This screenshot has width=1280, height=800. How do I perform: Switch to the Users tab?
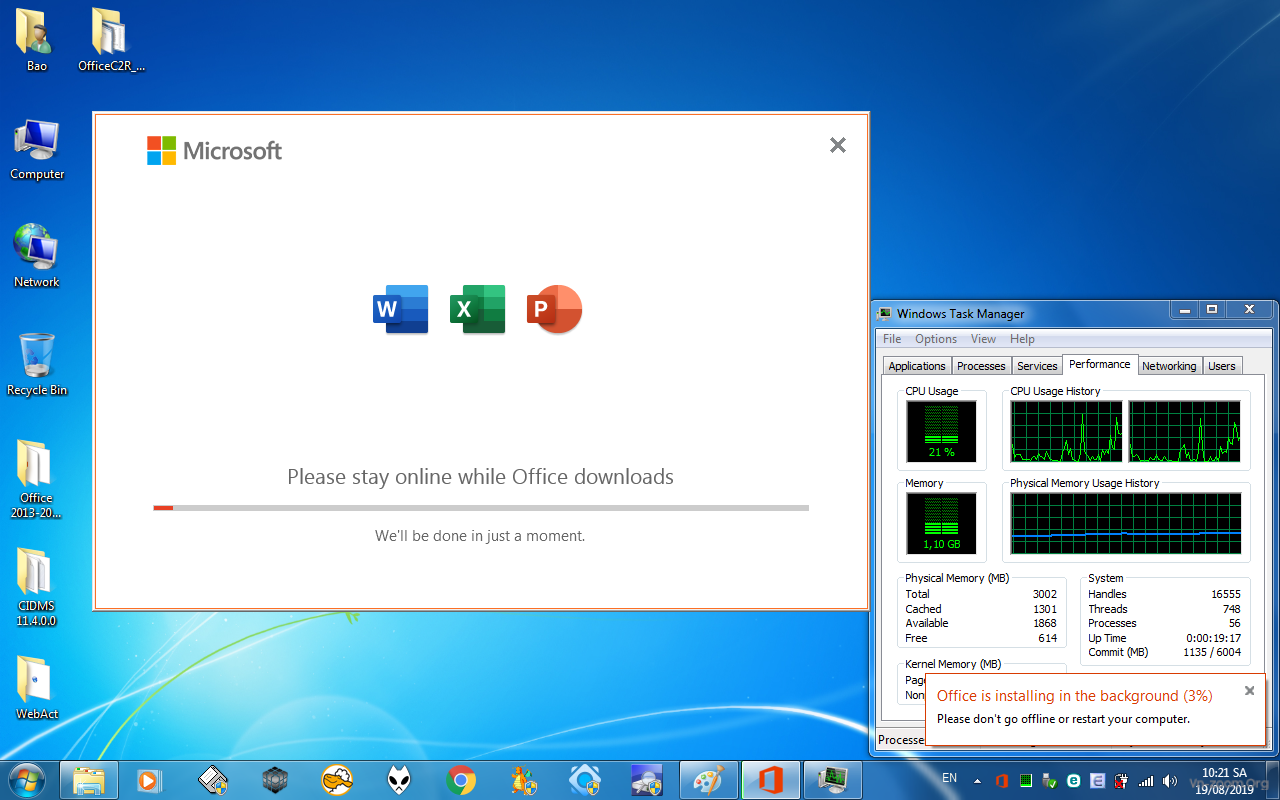point(1222,366)
